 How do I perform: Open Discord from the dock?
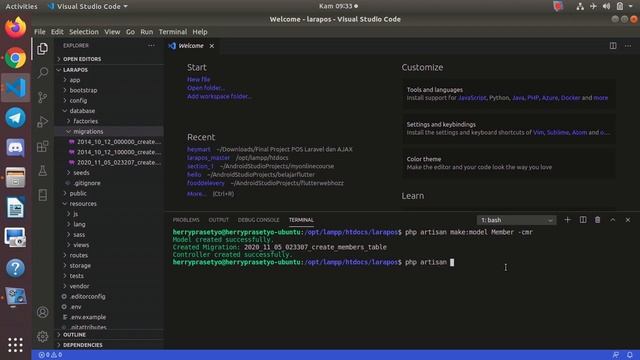[x=16, y=148]
